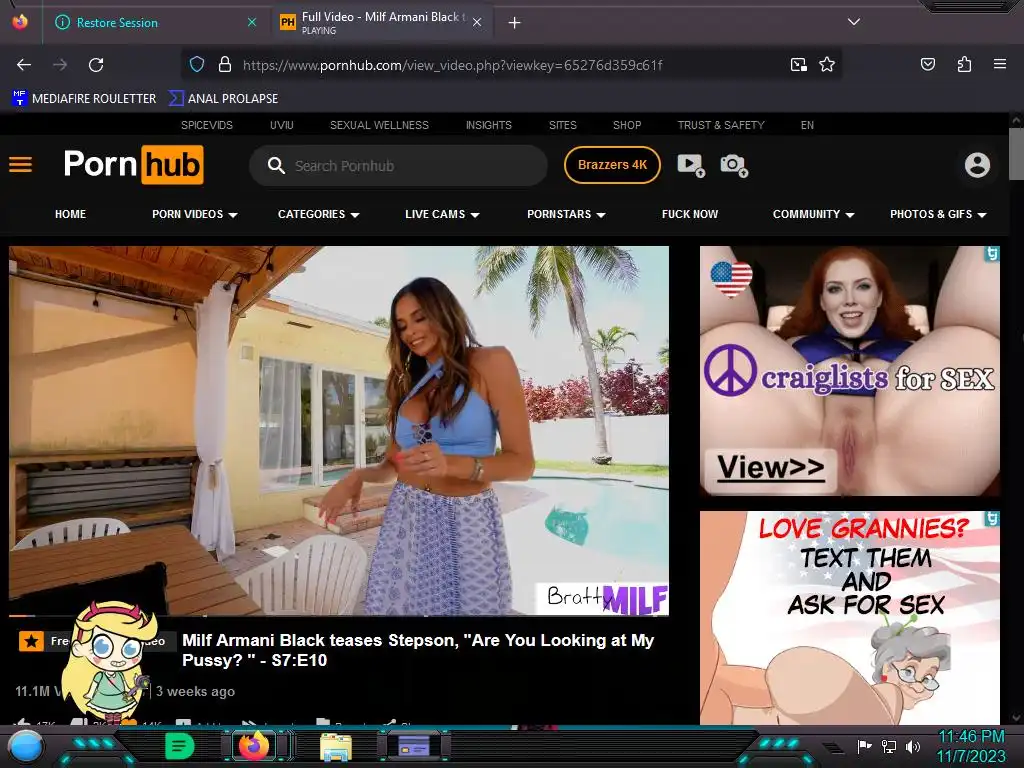Screen dimensions: 1024x768
Task: Open the tracking protection shield
Action: coord(197,65)
